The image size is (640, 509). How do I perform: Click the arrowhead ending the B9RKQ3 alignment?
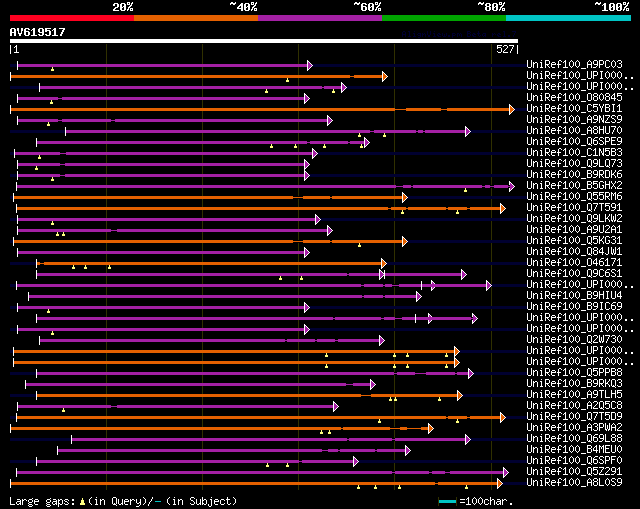coord(373,385)
